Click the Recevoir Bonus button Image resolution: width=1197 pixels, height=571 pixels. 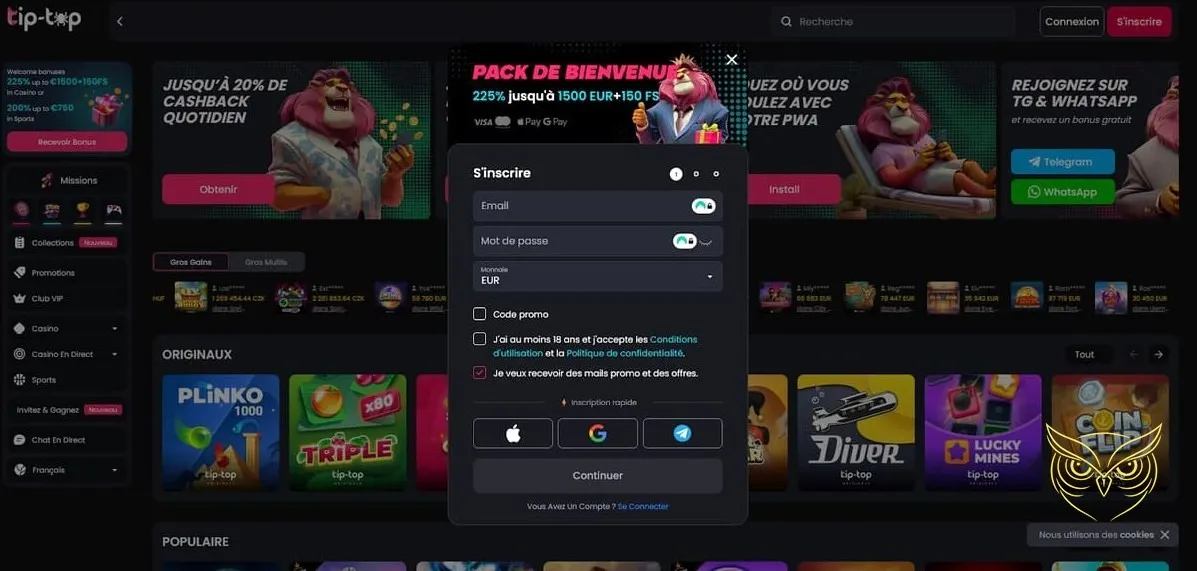click(x=67, y=142)
